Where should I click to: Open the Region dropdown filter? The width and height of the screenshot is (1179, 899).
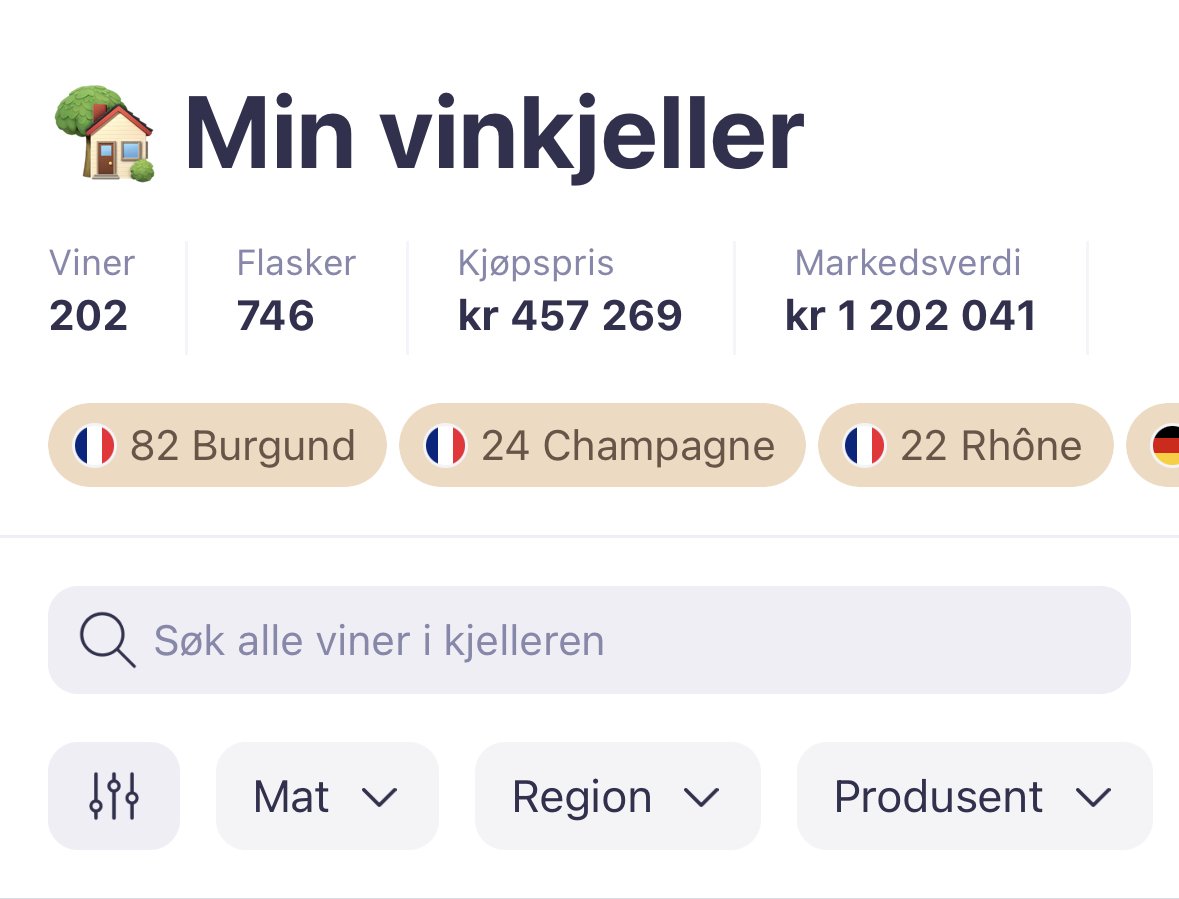tap(617, 795)
